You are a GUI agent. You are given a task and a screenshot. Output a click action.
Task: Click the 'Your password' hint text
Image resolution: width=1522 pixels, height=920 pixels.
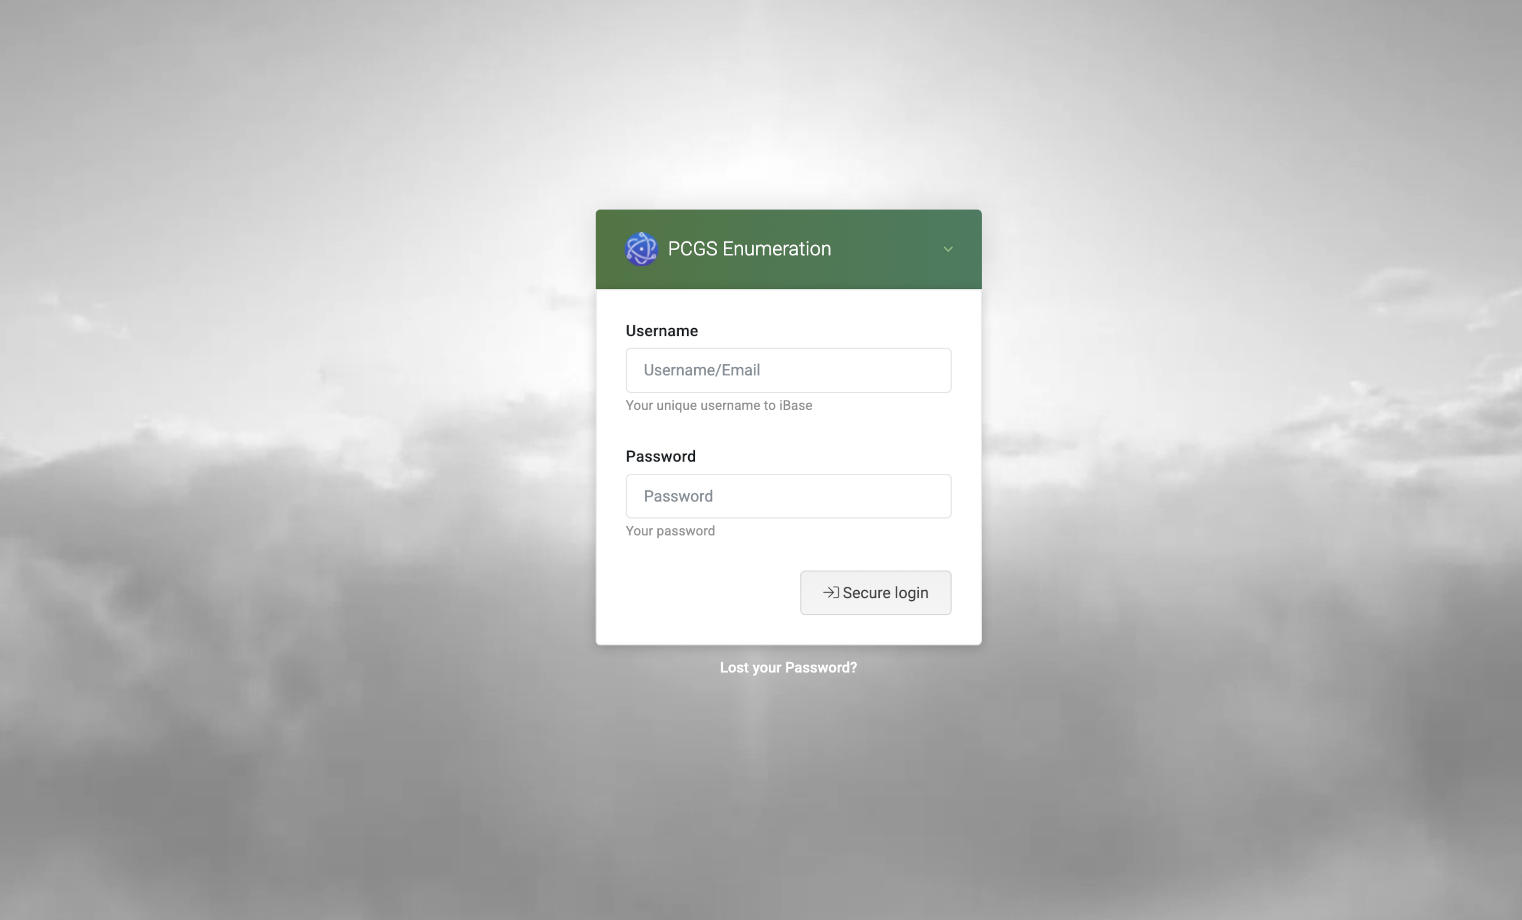(x=670, y=531)
